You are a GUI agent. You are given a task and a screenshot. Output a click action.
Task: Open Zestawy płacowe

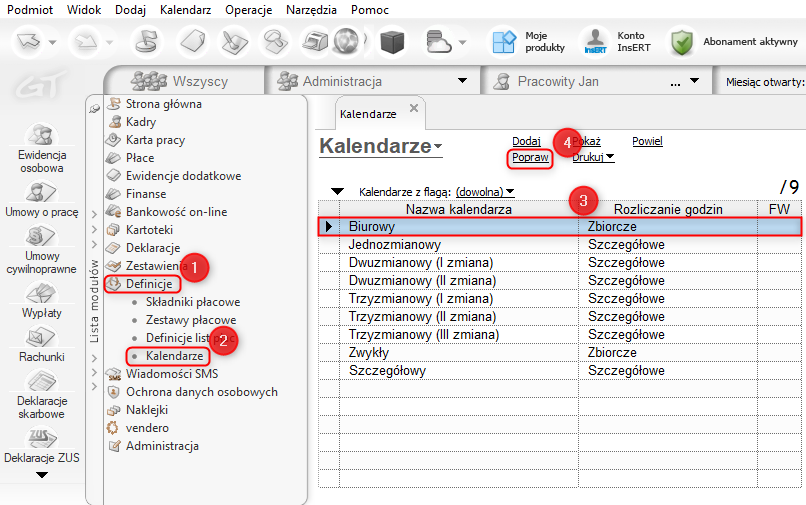191,320
